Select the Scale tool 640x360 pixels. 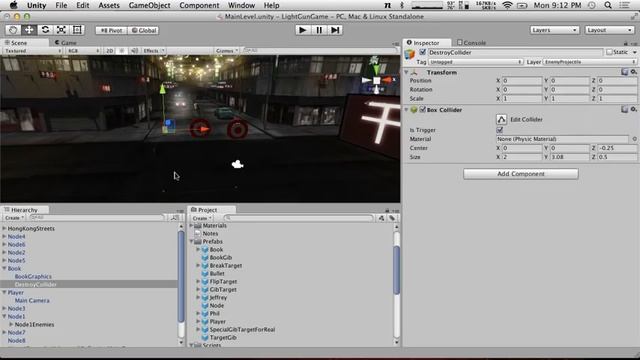pyautogui.click(x=61, y=30)
